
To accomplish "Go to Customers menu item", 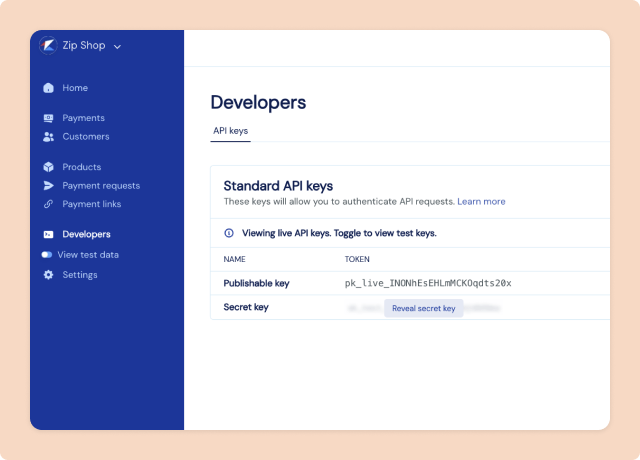I will click(86, 137).
